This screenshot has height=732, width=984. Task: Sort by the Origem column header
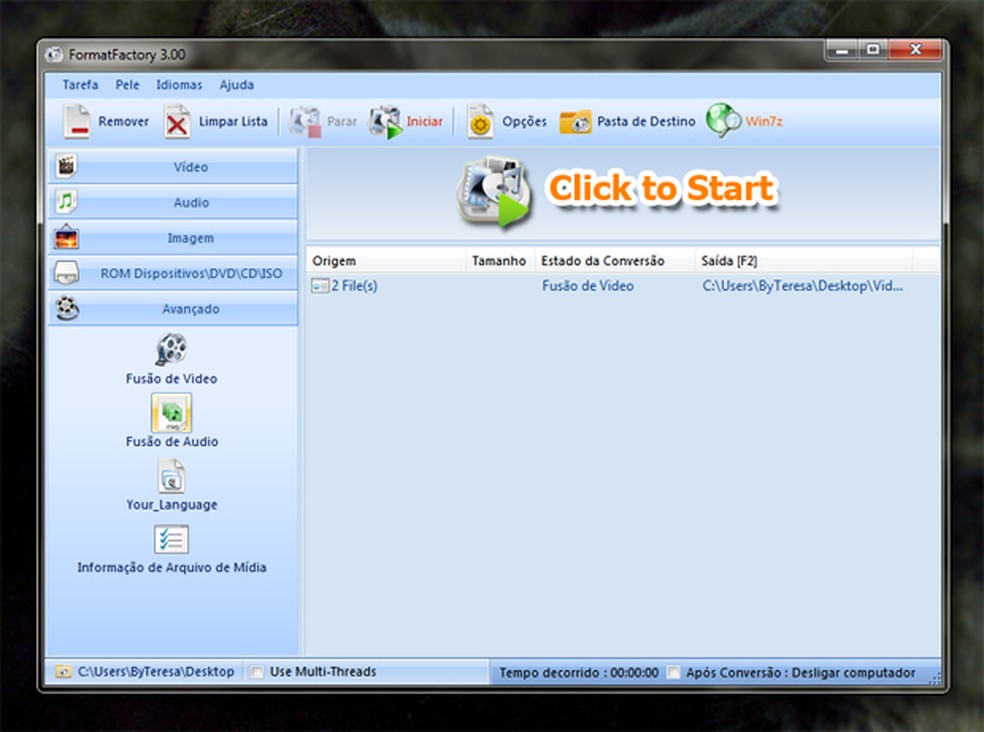click(x=386, y=261)
